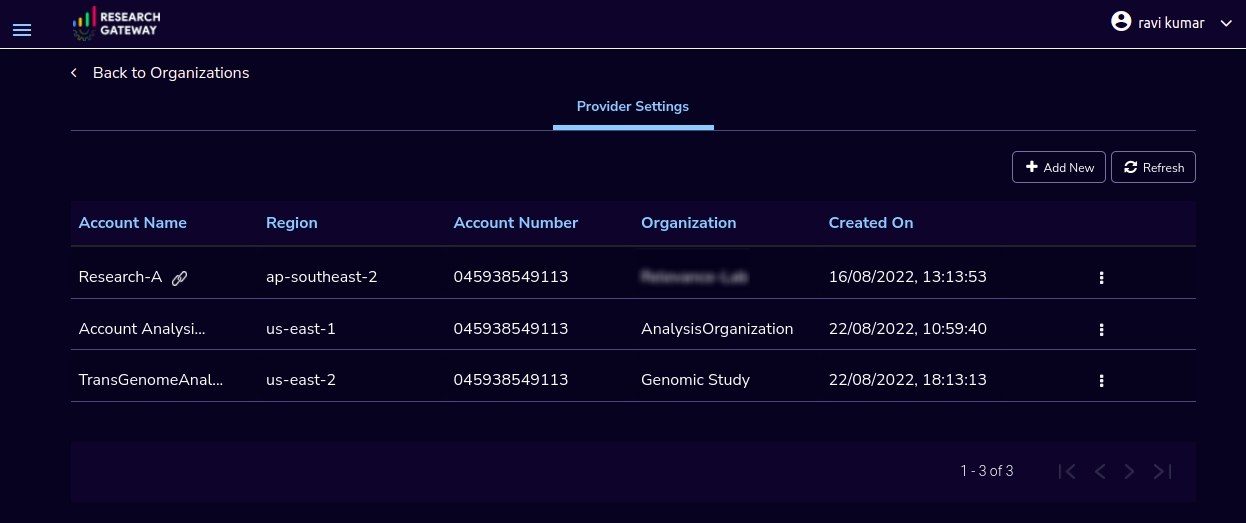Viewport: 1246px width, 523px height.
Task: Go back to Organizations
Action: (x=171, y=73)
